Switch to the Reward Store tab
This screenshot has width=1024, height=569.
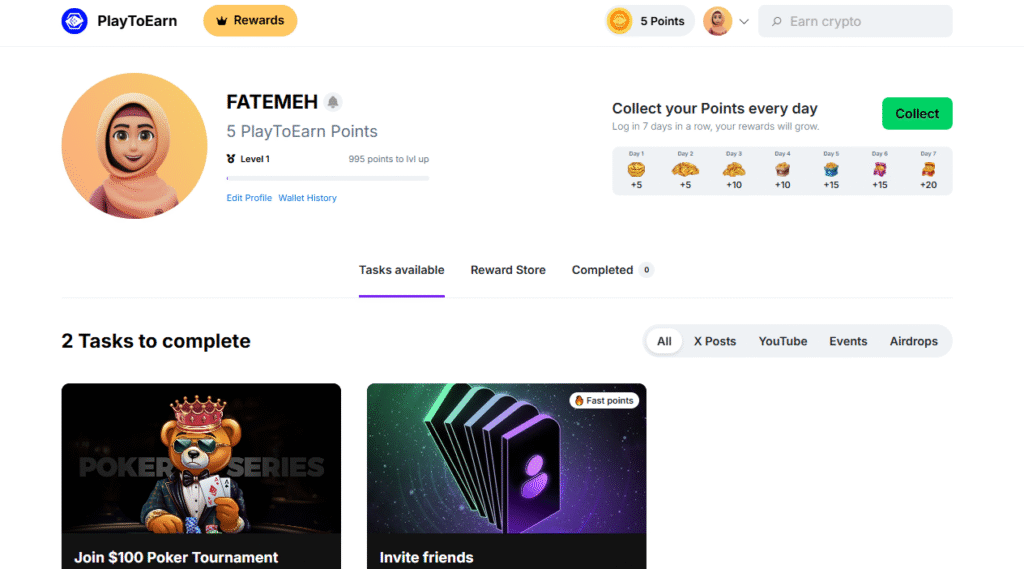pos(508,270)
